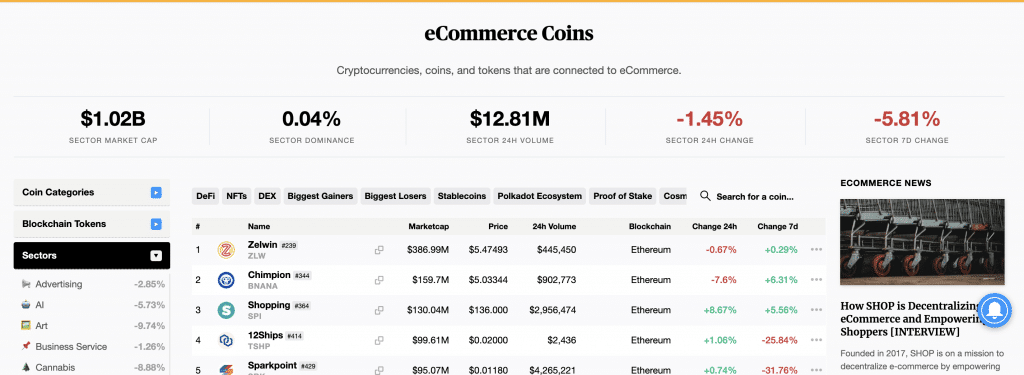1024x375 pixels.
Task: Select the Biggest Gainers filter tab
Action: coord(320,196)
